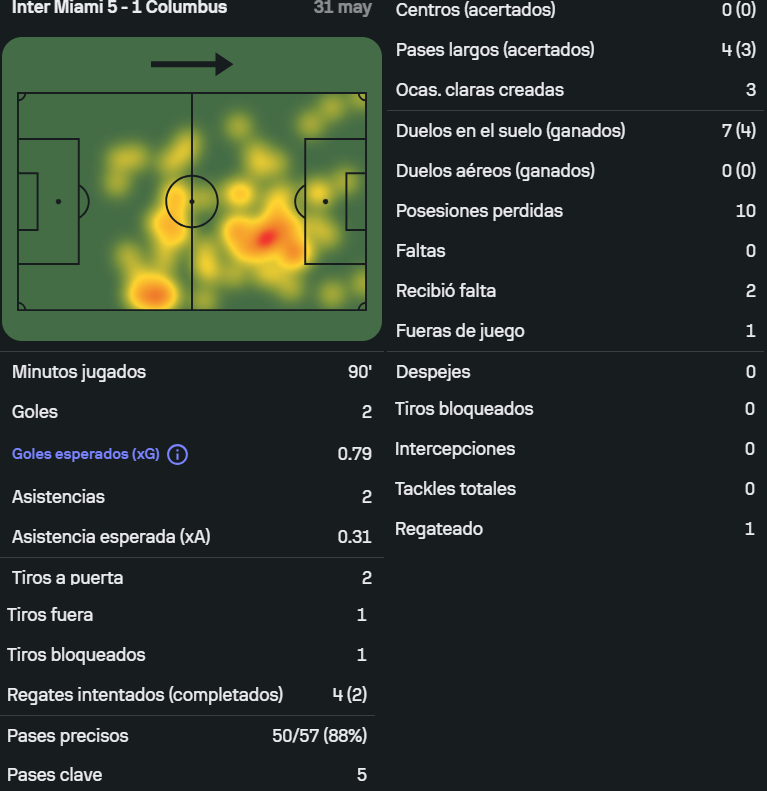The width and height of the screenshot is (767, 791).
Task: Click the Posesiones perdidas stat row
Action: tap(576, 211)
